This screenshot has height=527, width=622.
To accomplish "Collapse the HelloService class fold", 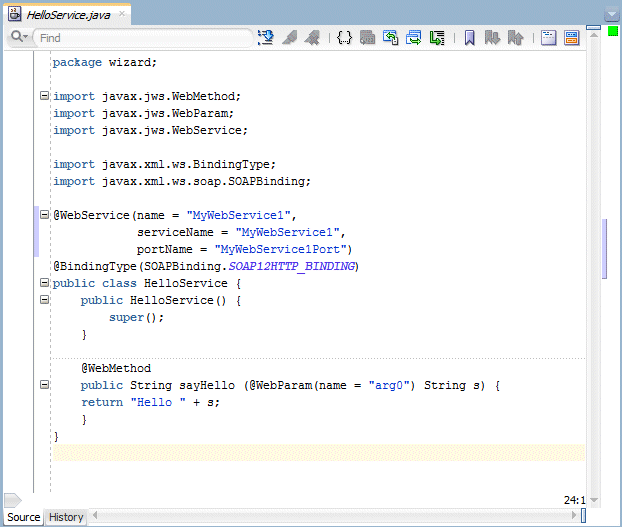I will [44, 283].
